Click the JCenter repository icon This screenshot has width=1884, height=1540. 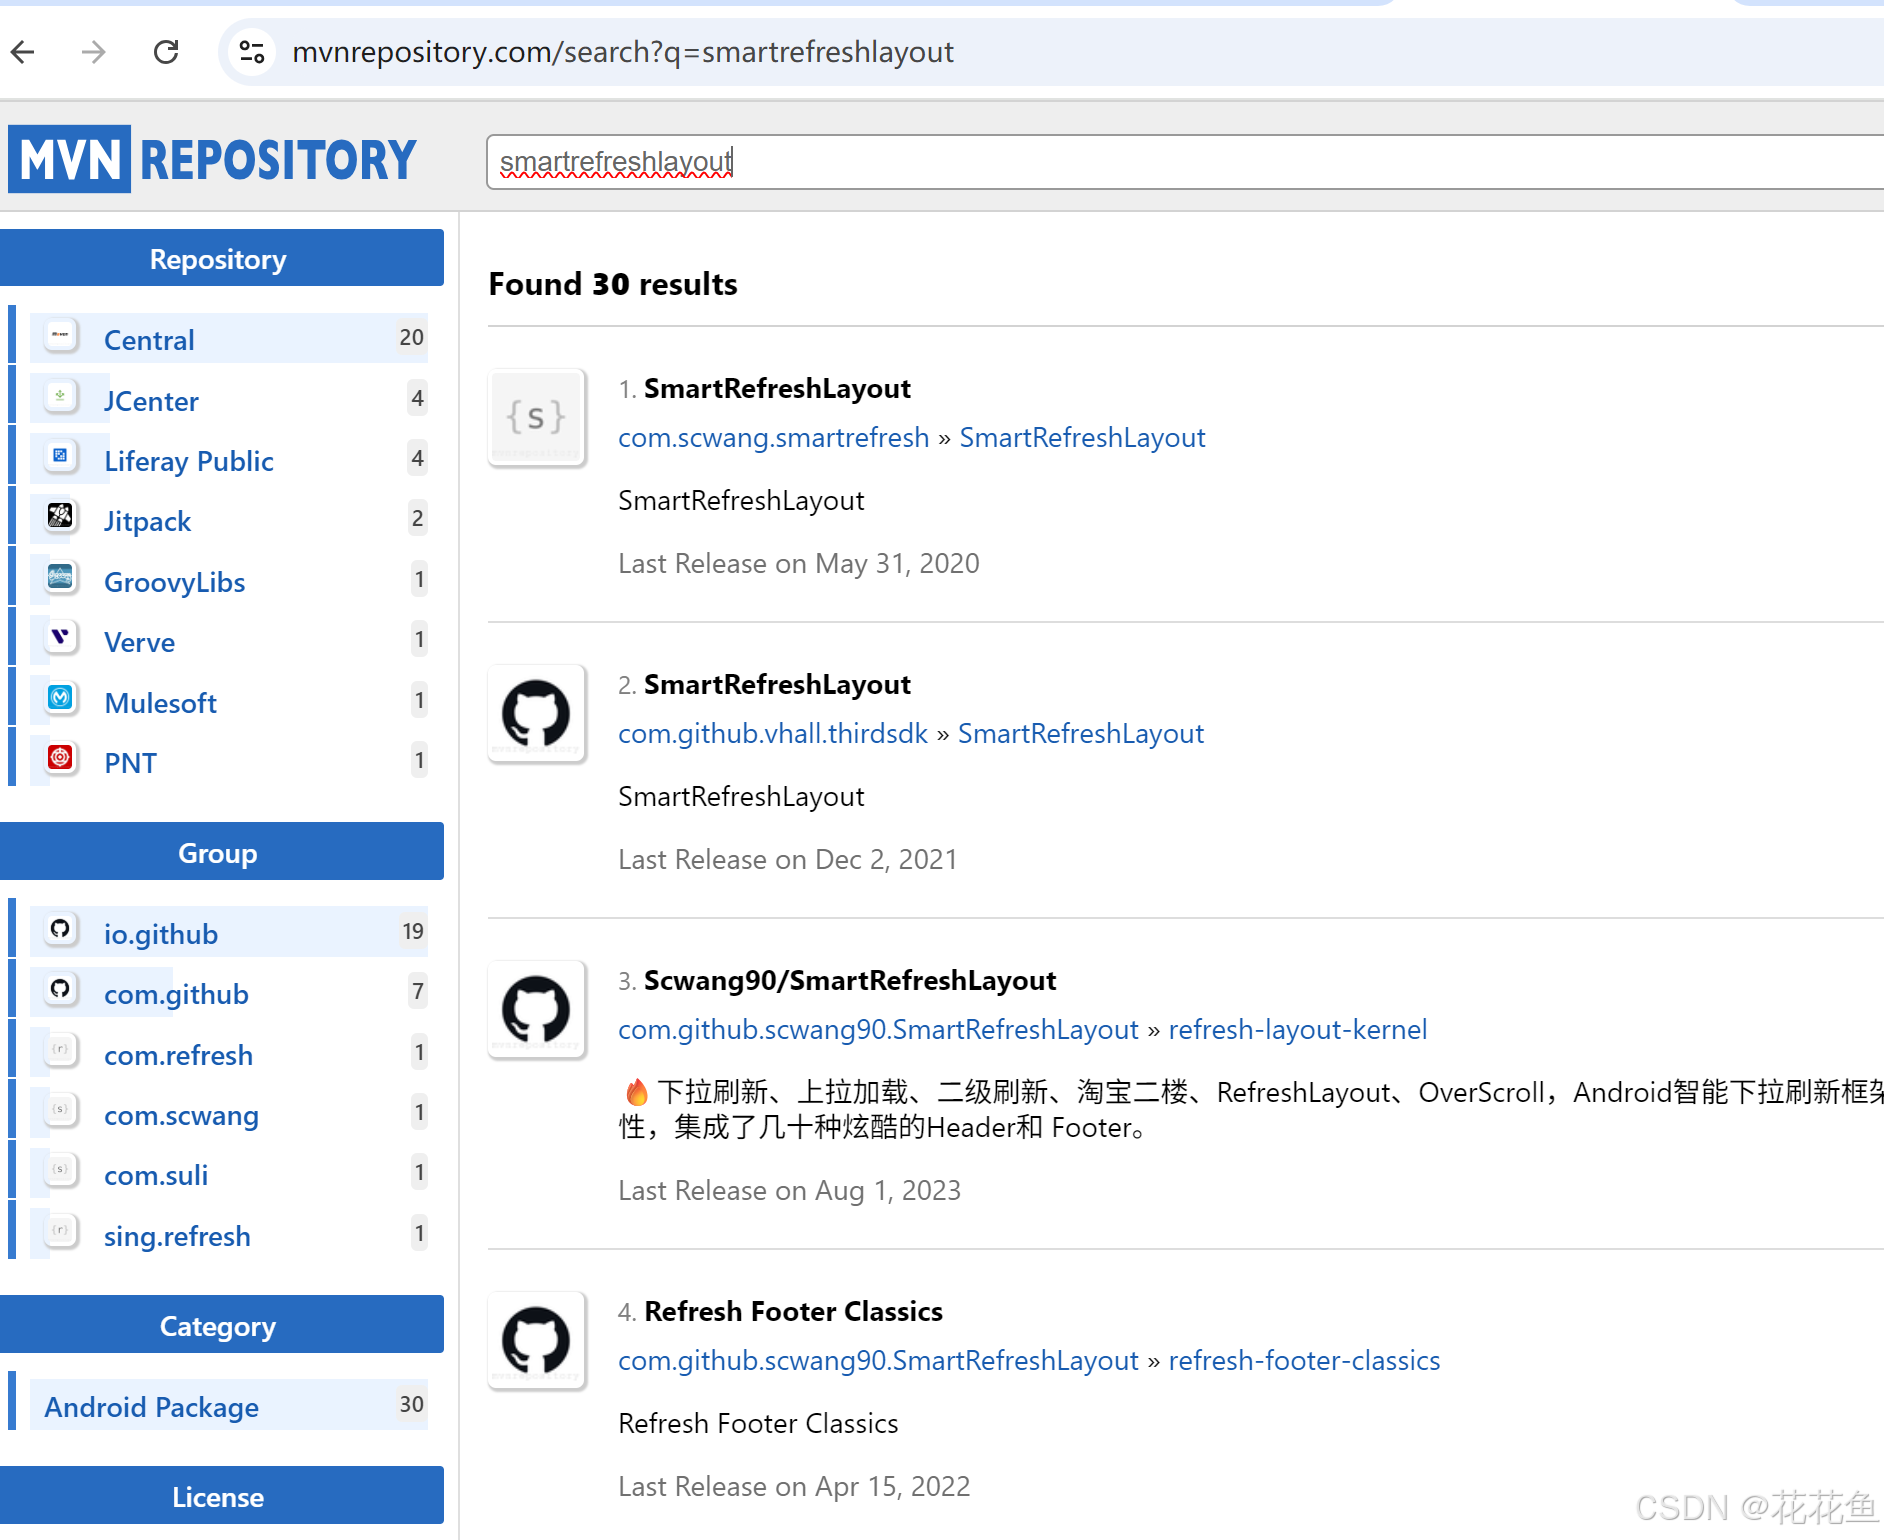click(61, 396)
